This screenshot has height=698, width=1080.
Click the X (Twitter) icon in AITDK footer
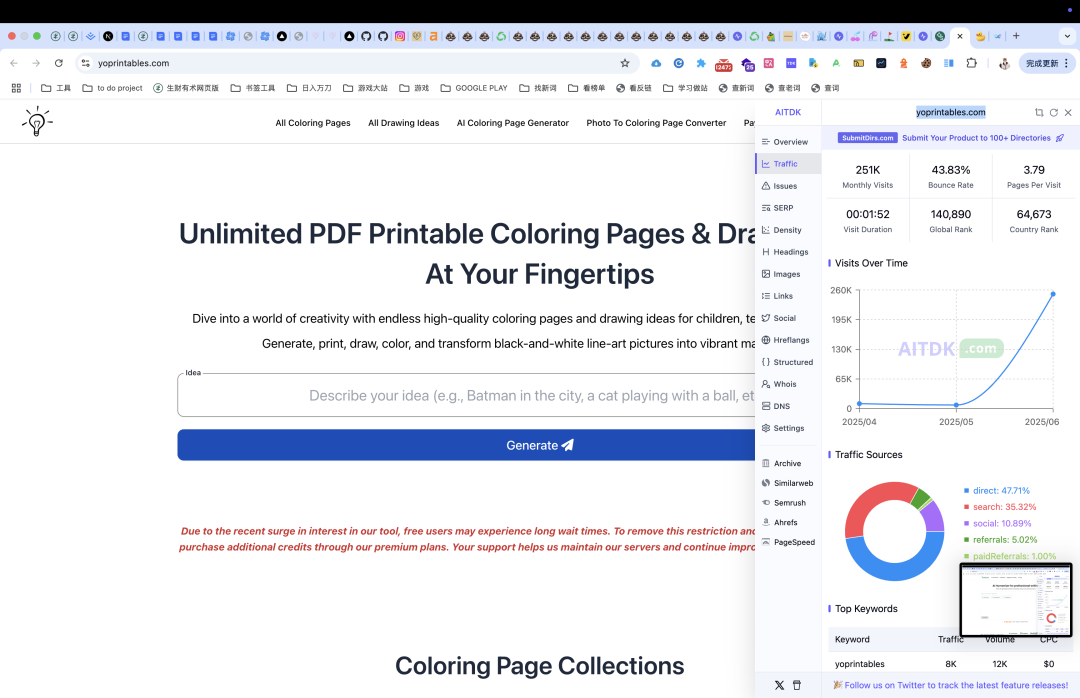(x=779, y=686)
